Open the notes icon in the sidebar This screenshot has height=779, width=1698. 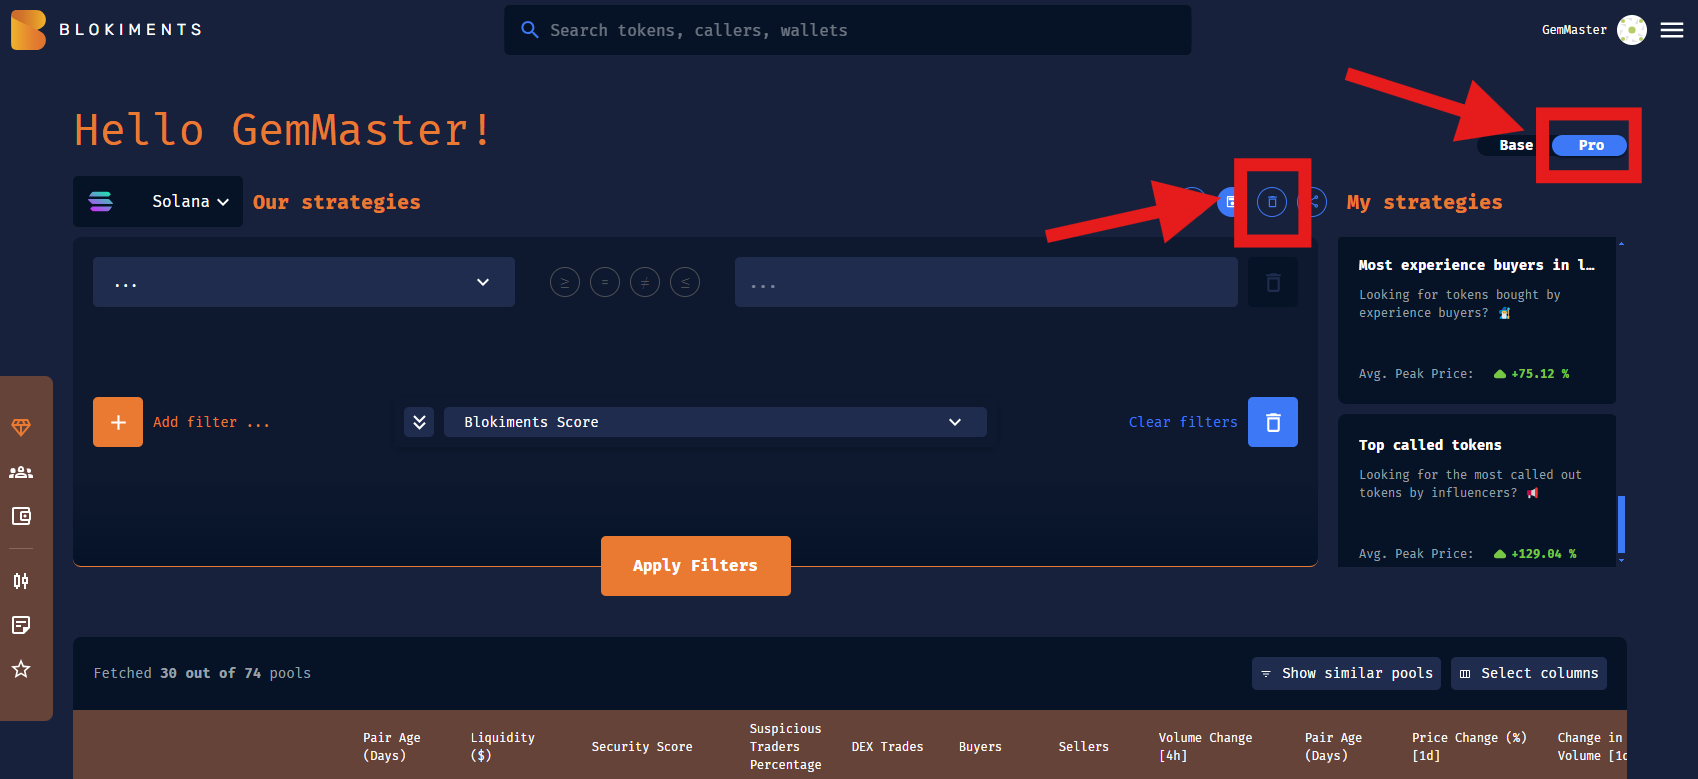[21, 625]
